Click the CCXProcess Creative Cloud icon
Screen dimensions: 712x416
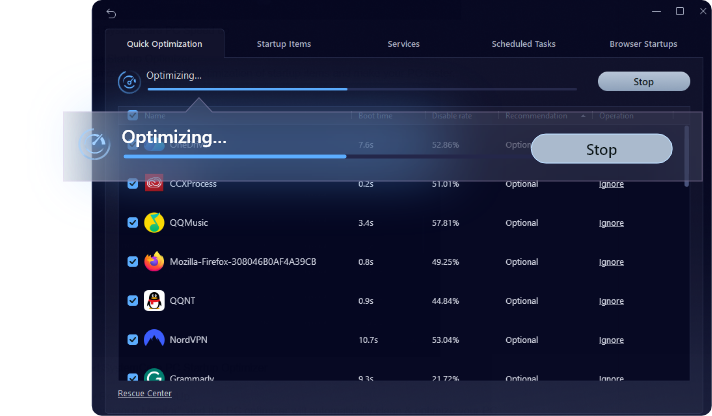pos(154,184)
